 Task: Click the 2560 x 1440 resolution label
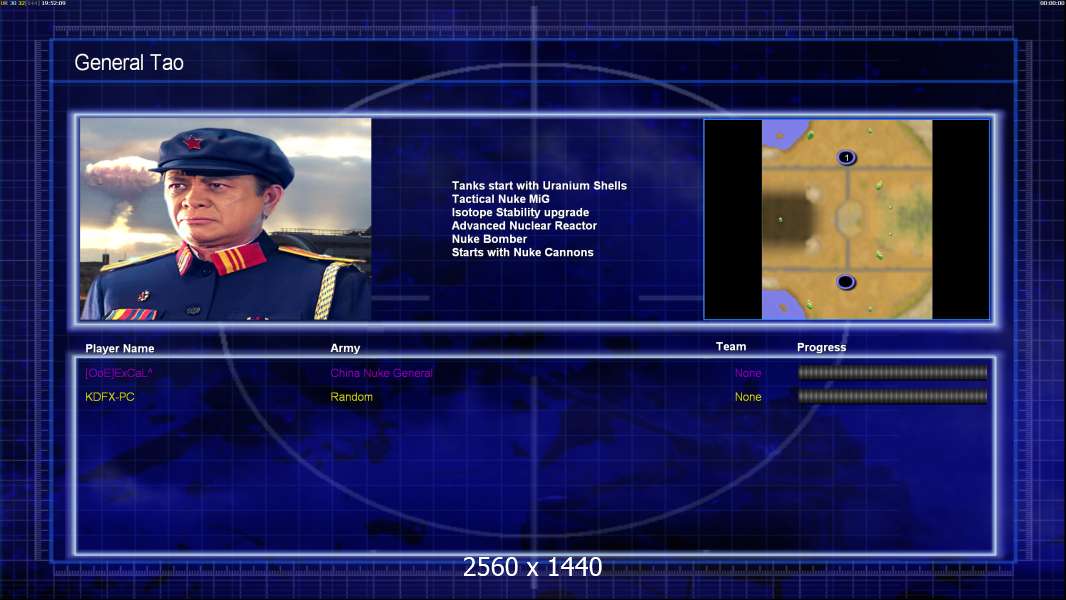pos(532,567)
